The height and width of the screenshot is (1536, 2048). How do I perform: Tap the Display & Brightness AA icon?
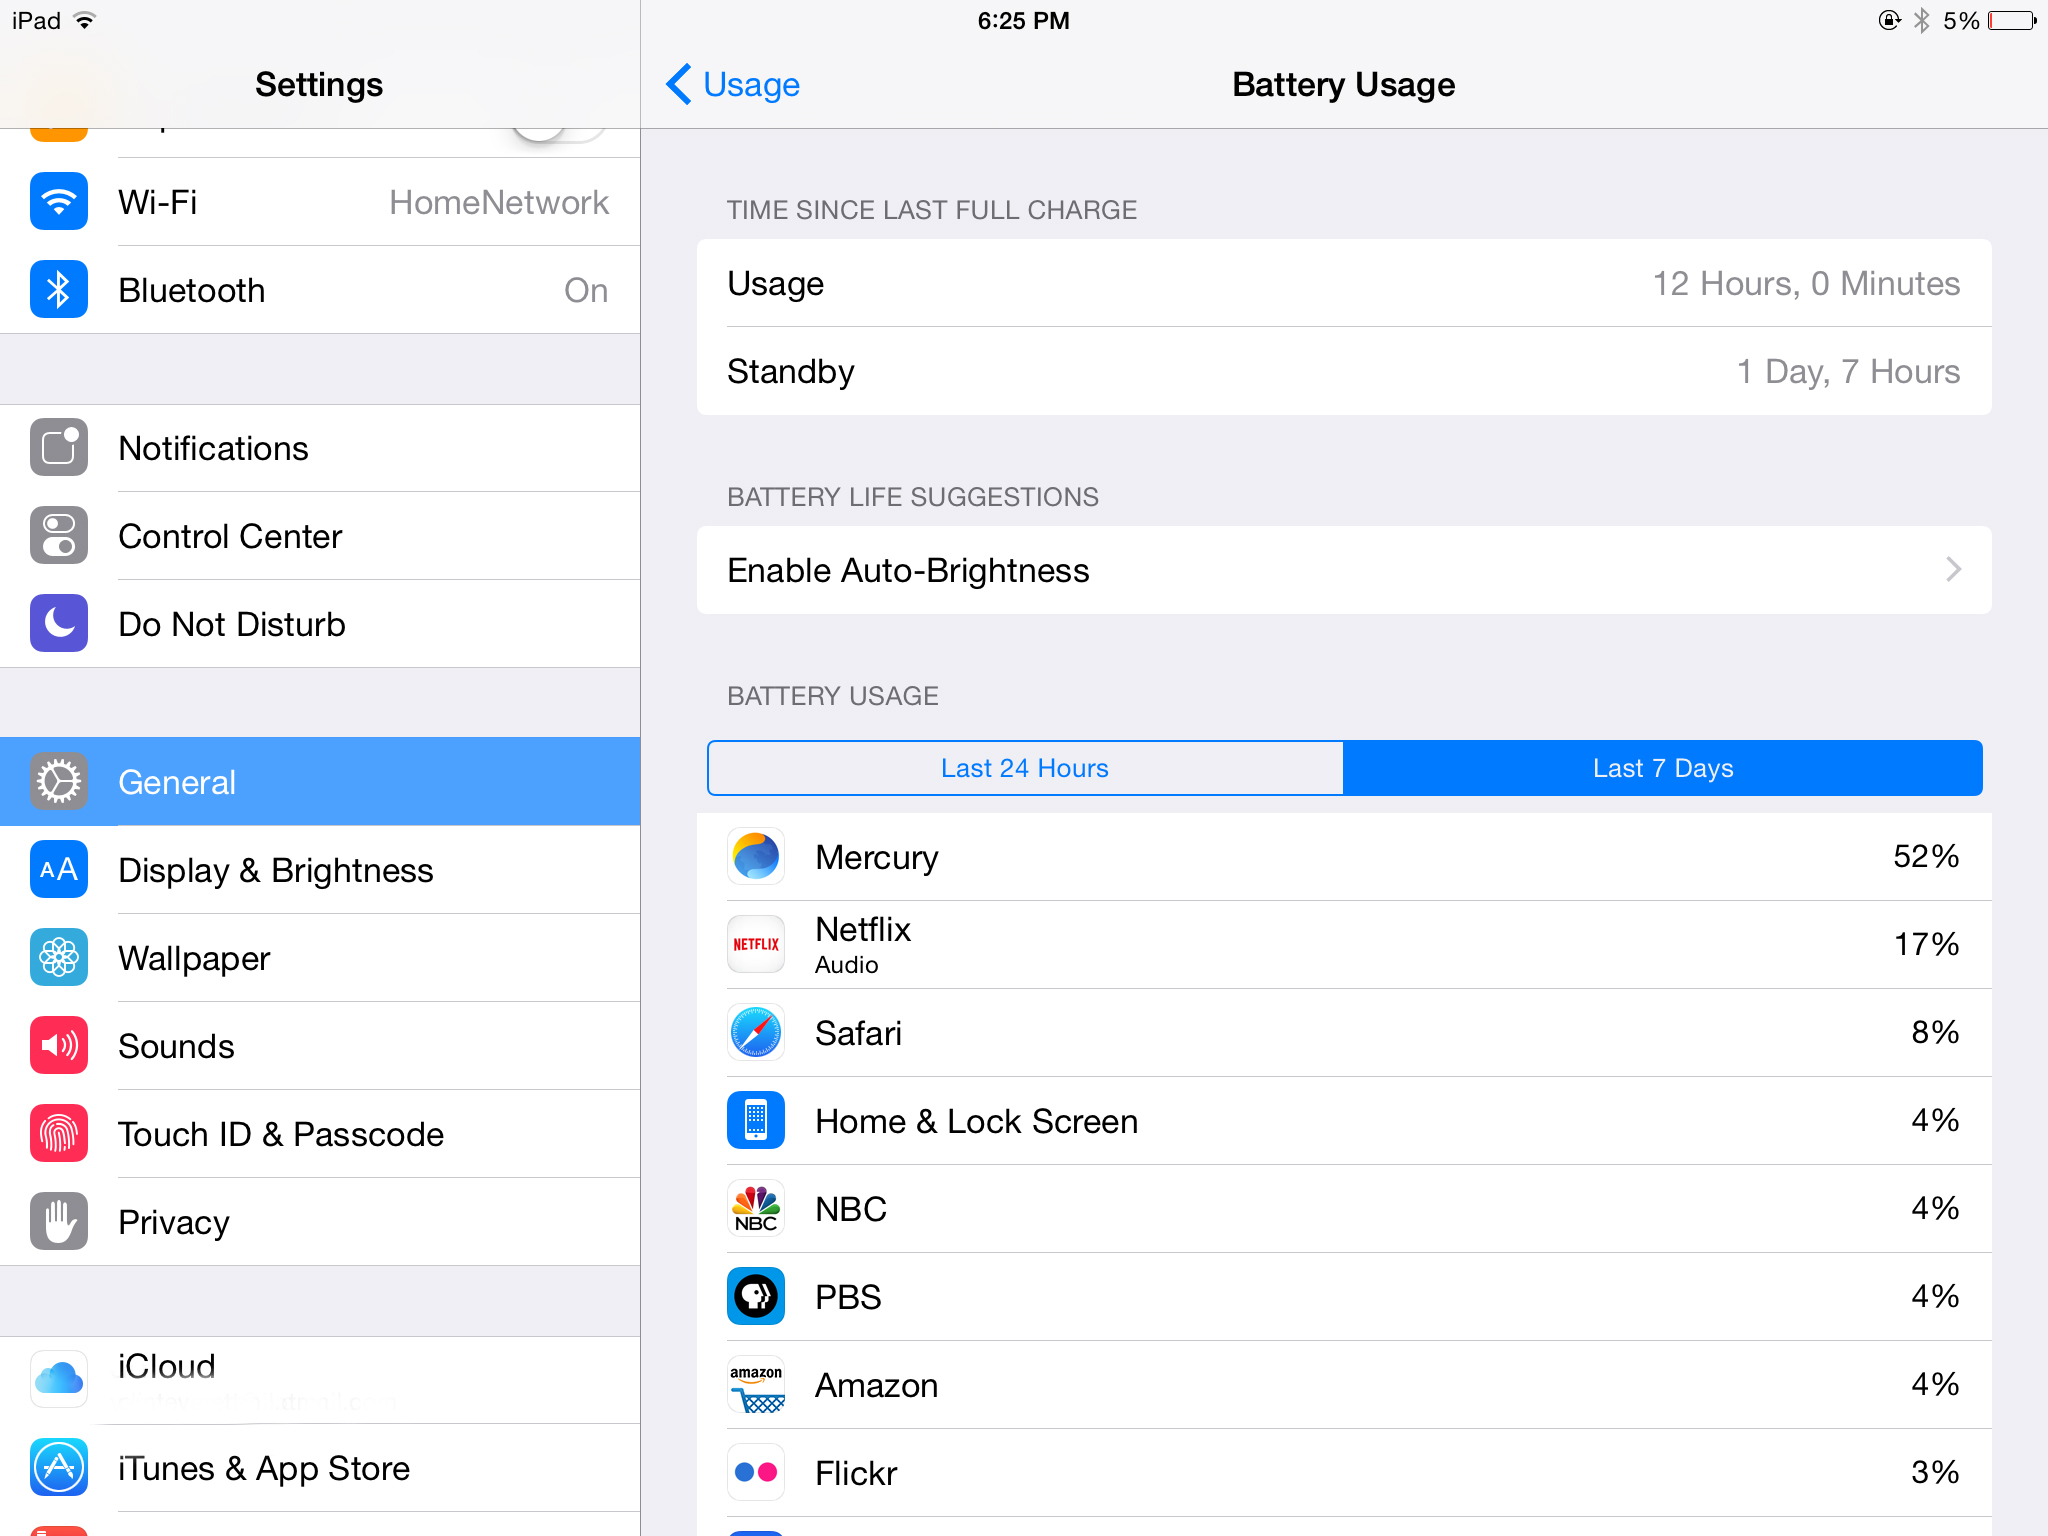tap(59, 870)
